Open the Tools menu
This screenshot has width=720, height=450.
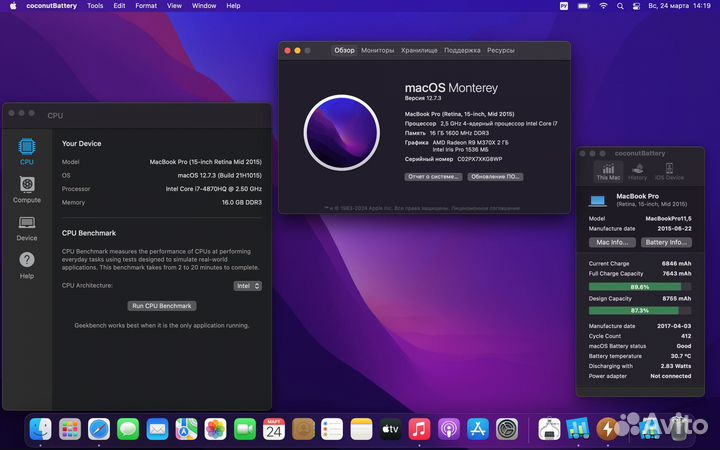pyautogui.click(x=95, y=6)
